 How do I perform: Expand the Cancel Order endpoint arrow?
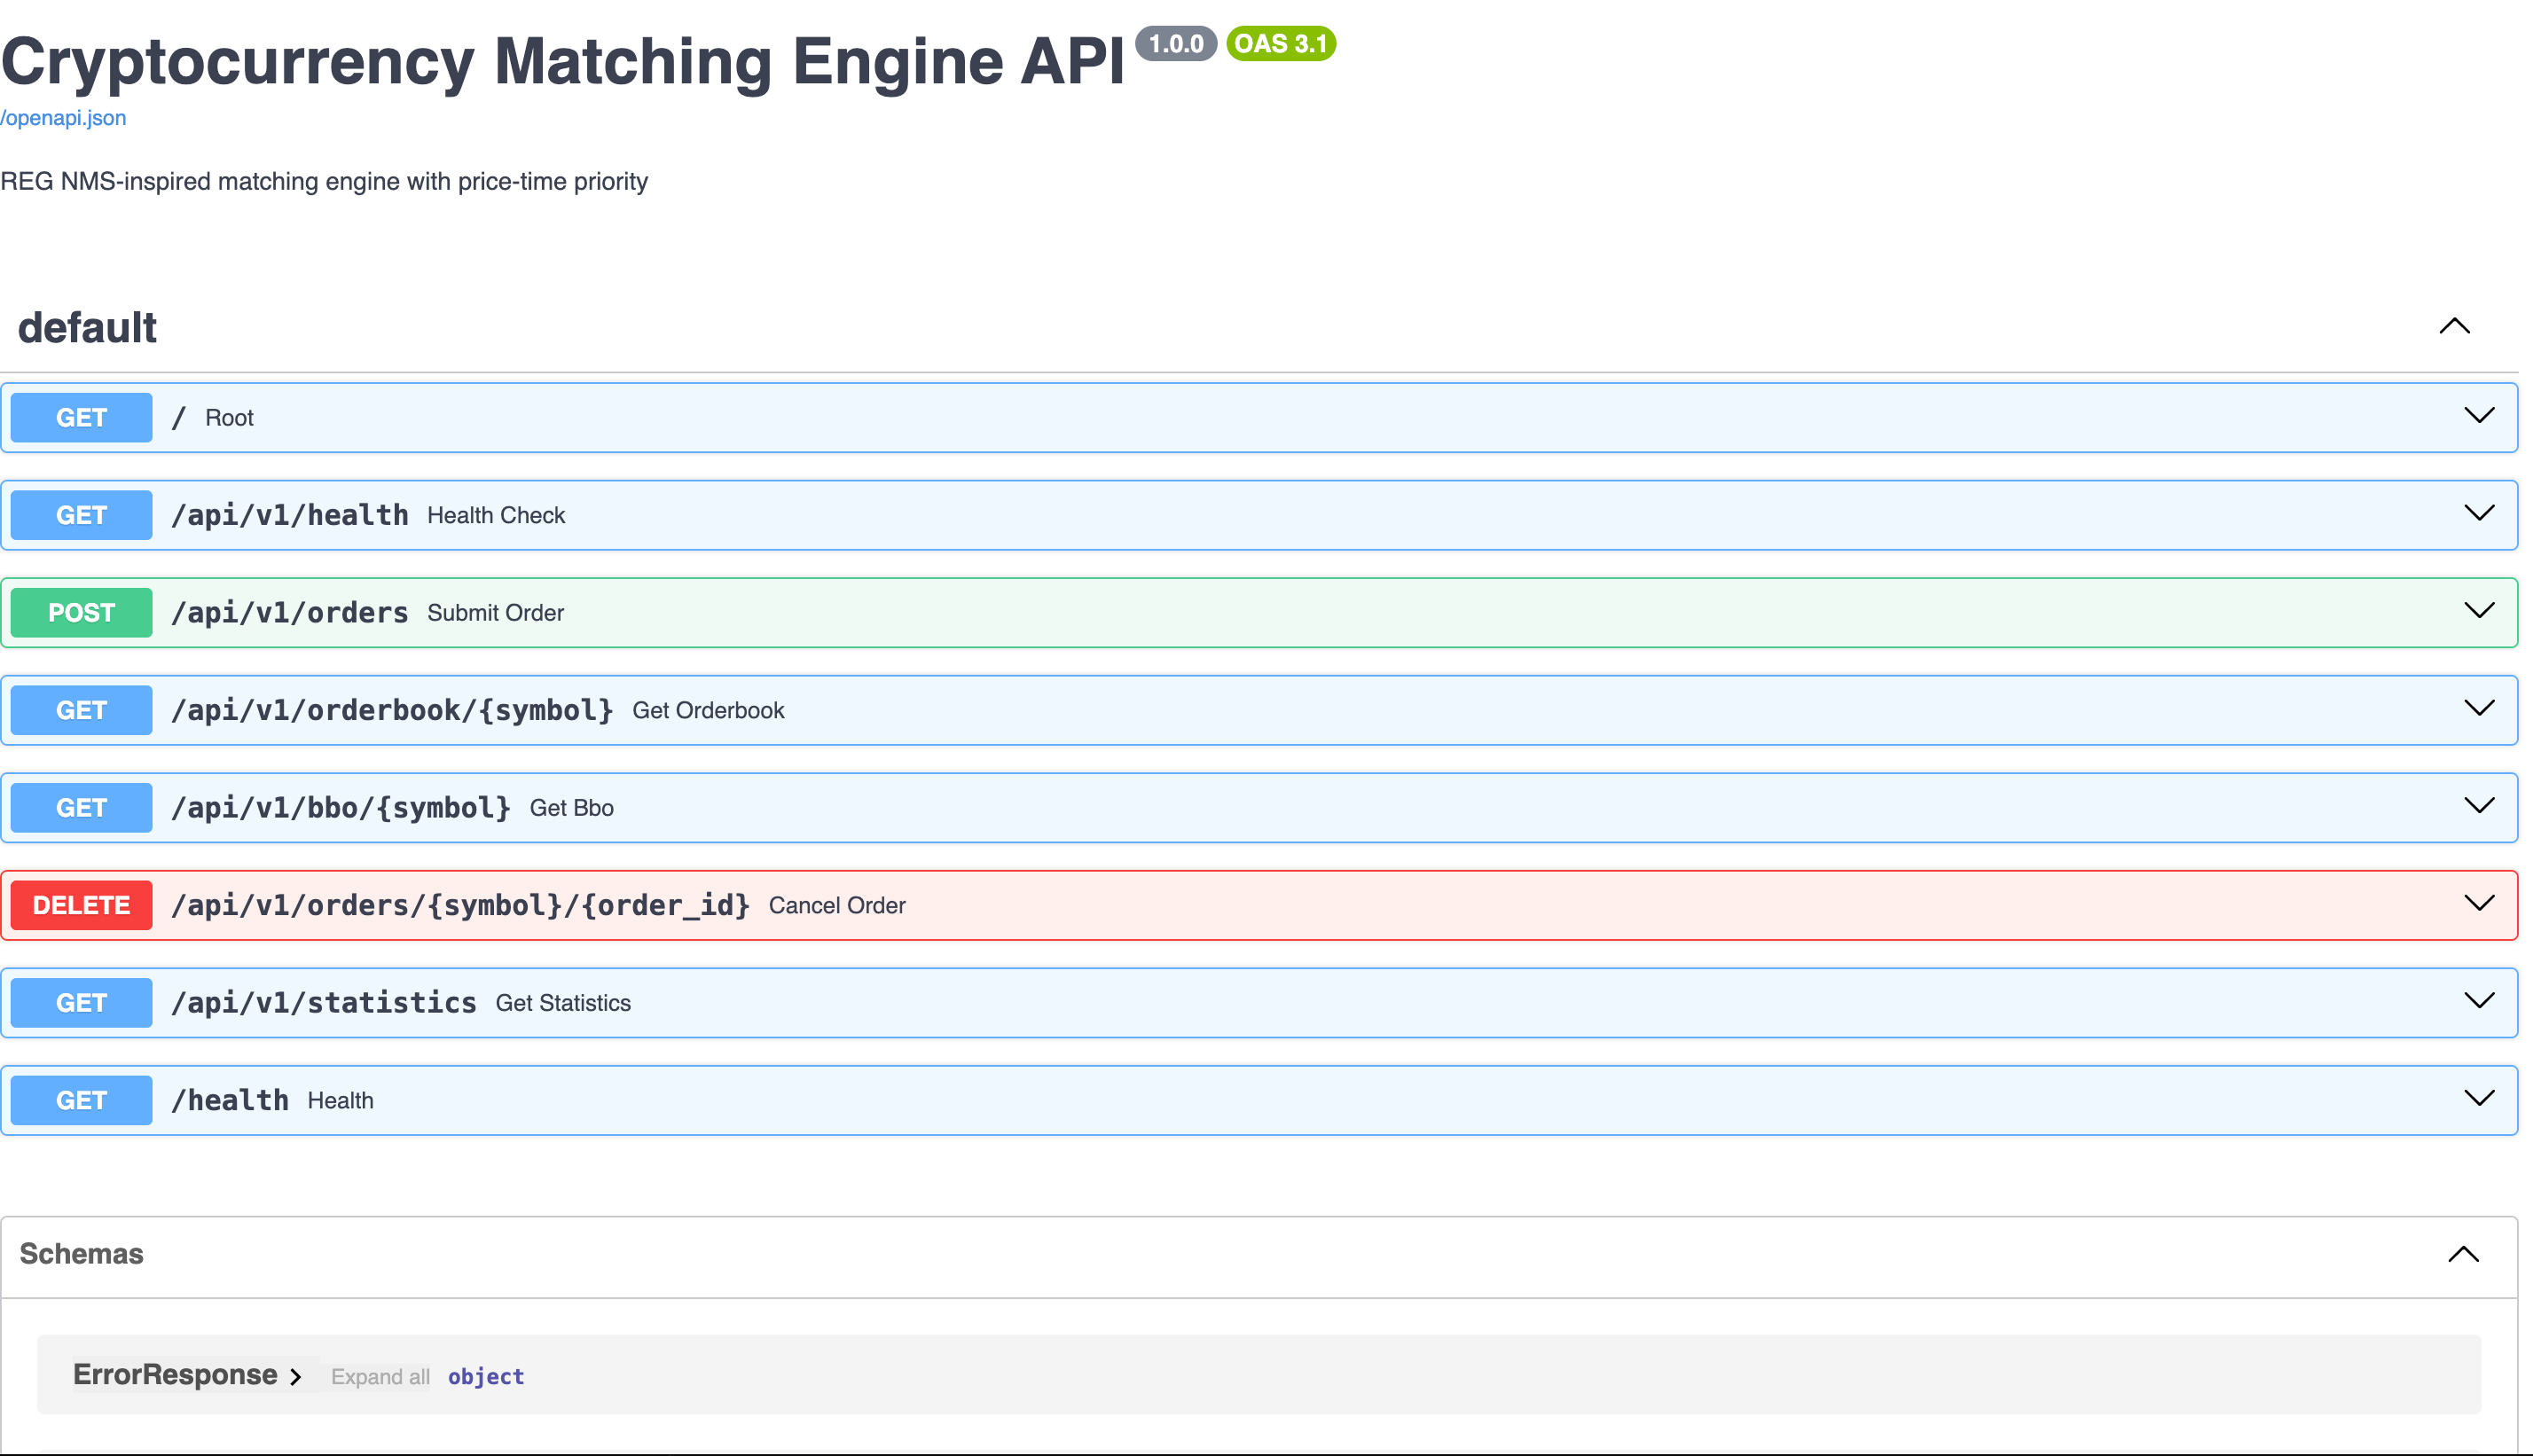coord(2480,903)
